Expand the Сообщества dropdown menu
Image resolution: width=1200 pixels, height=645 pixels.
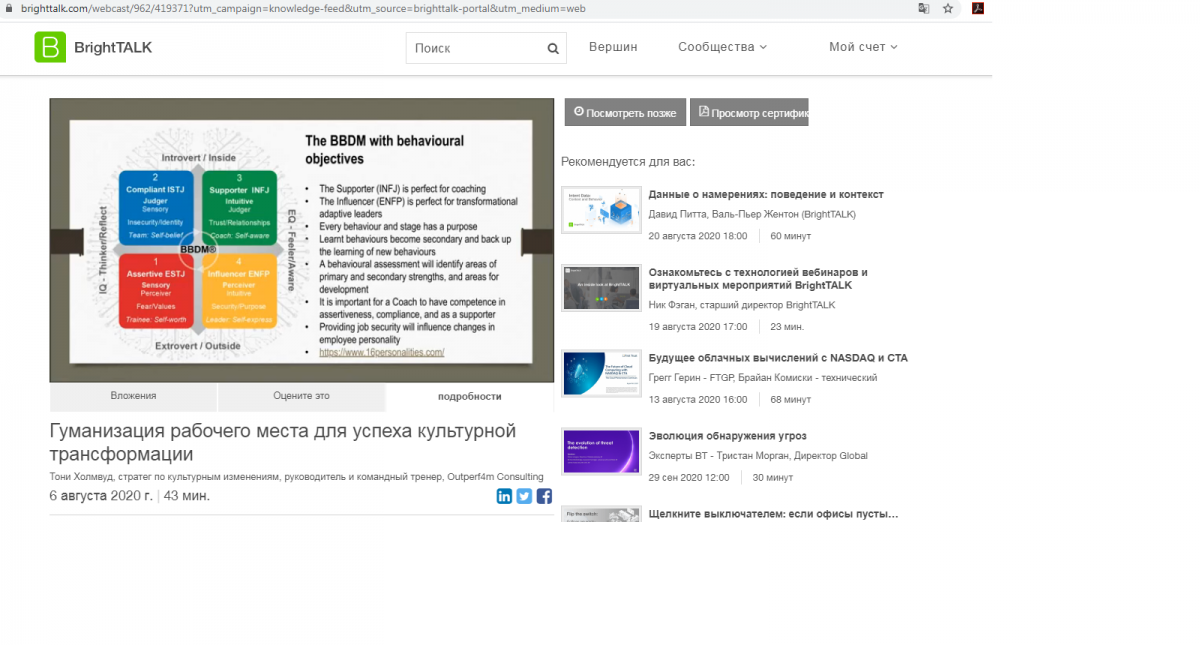(722, 47)
